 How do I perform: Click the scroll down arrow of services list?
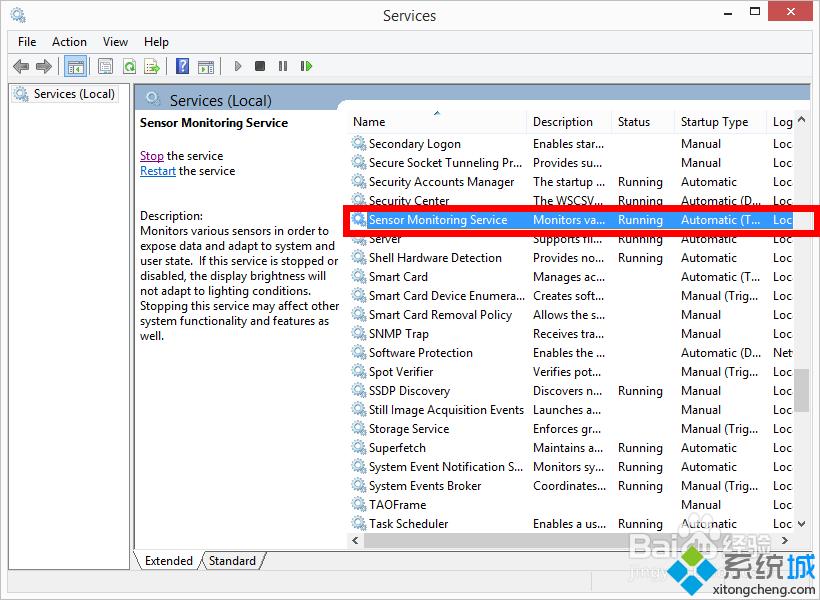click(802, 524)
